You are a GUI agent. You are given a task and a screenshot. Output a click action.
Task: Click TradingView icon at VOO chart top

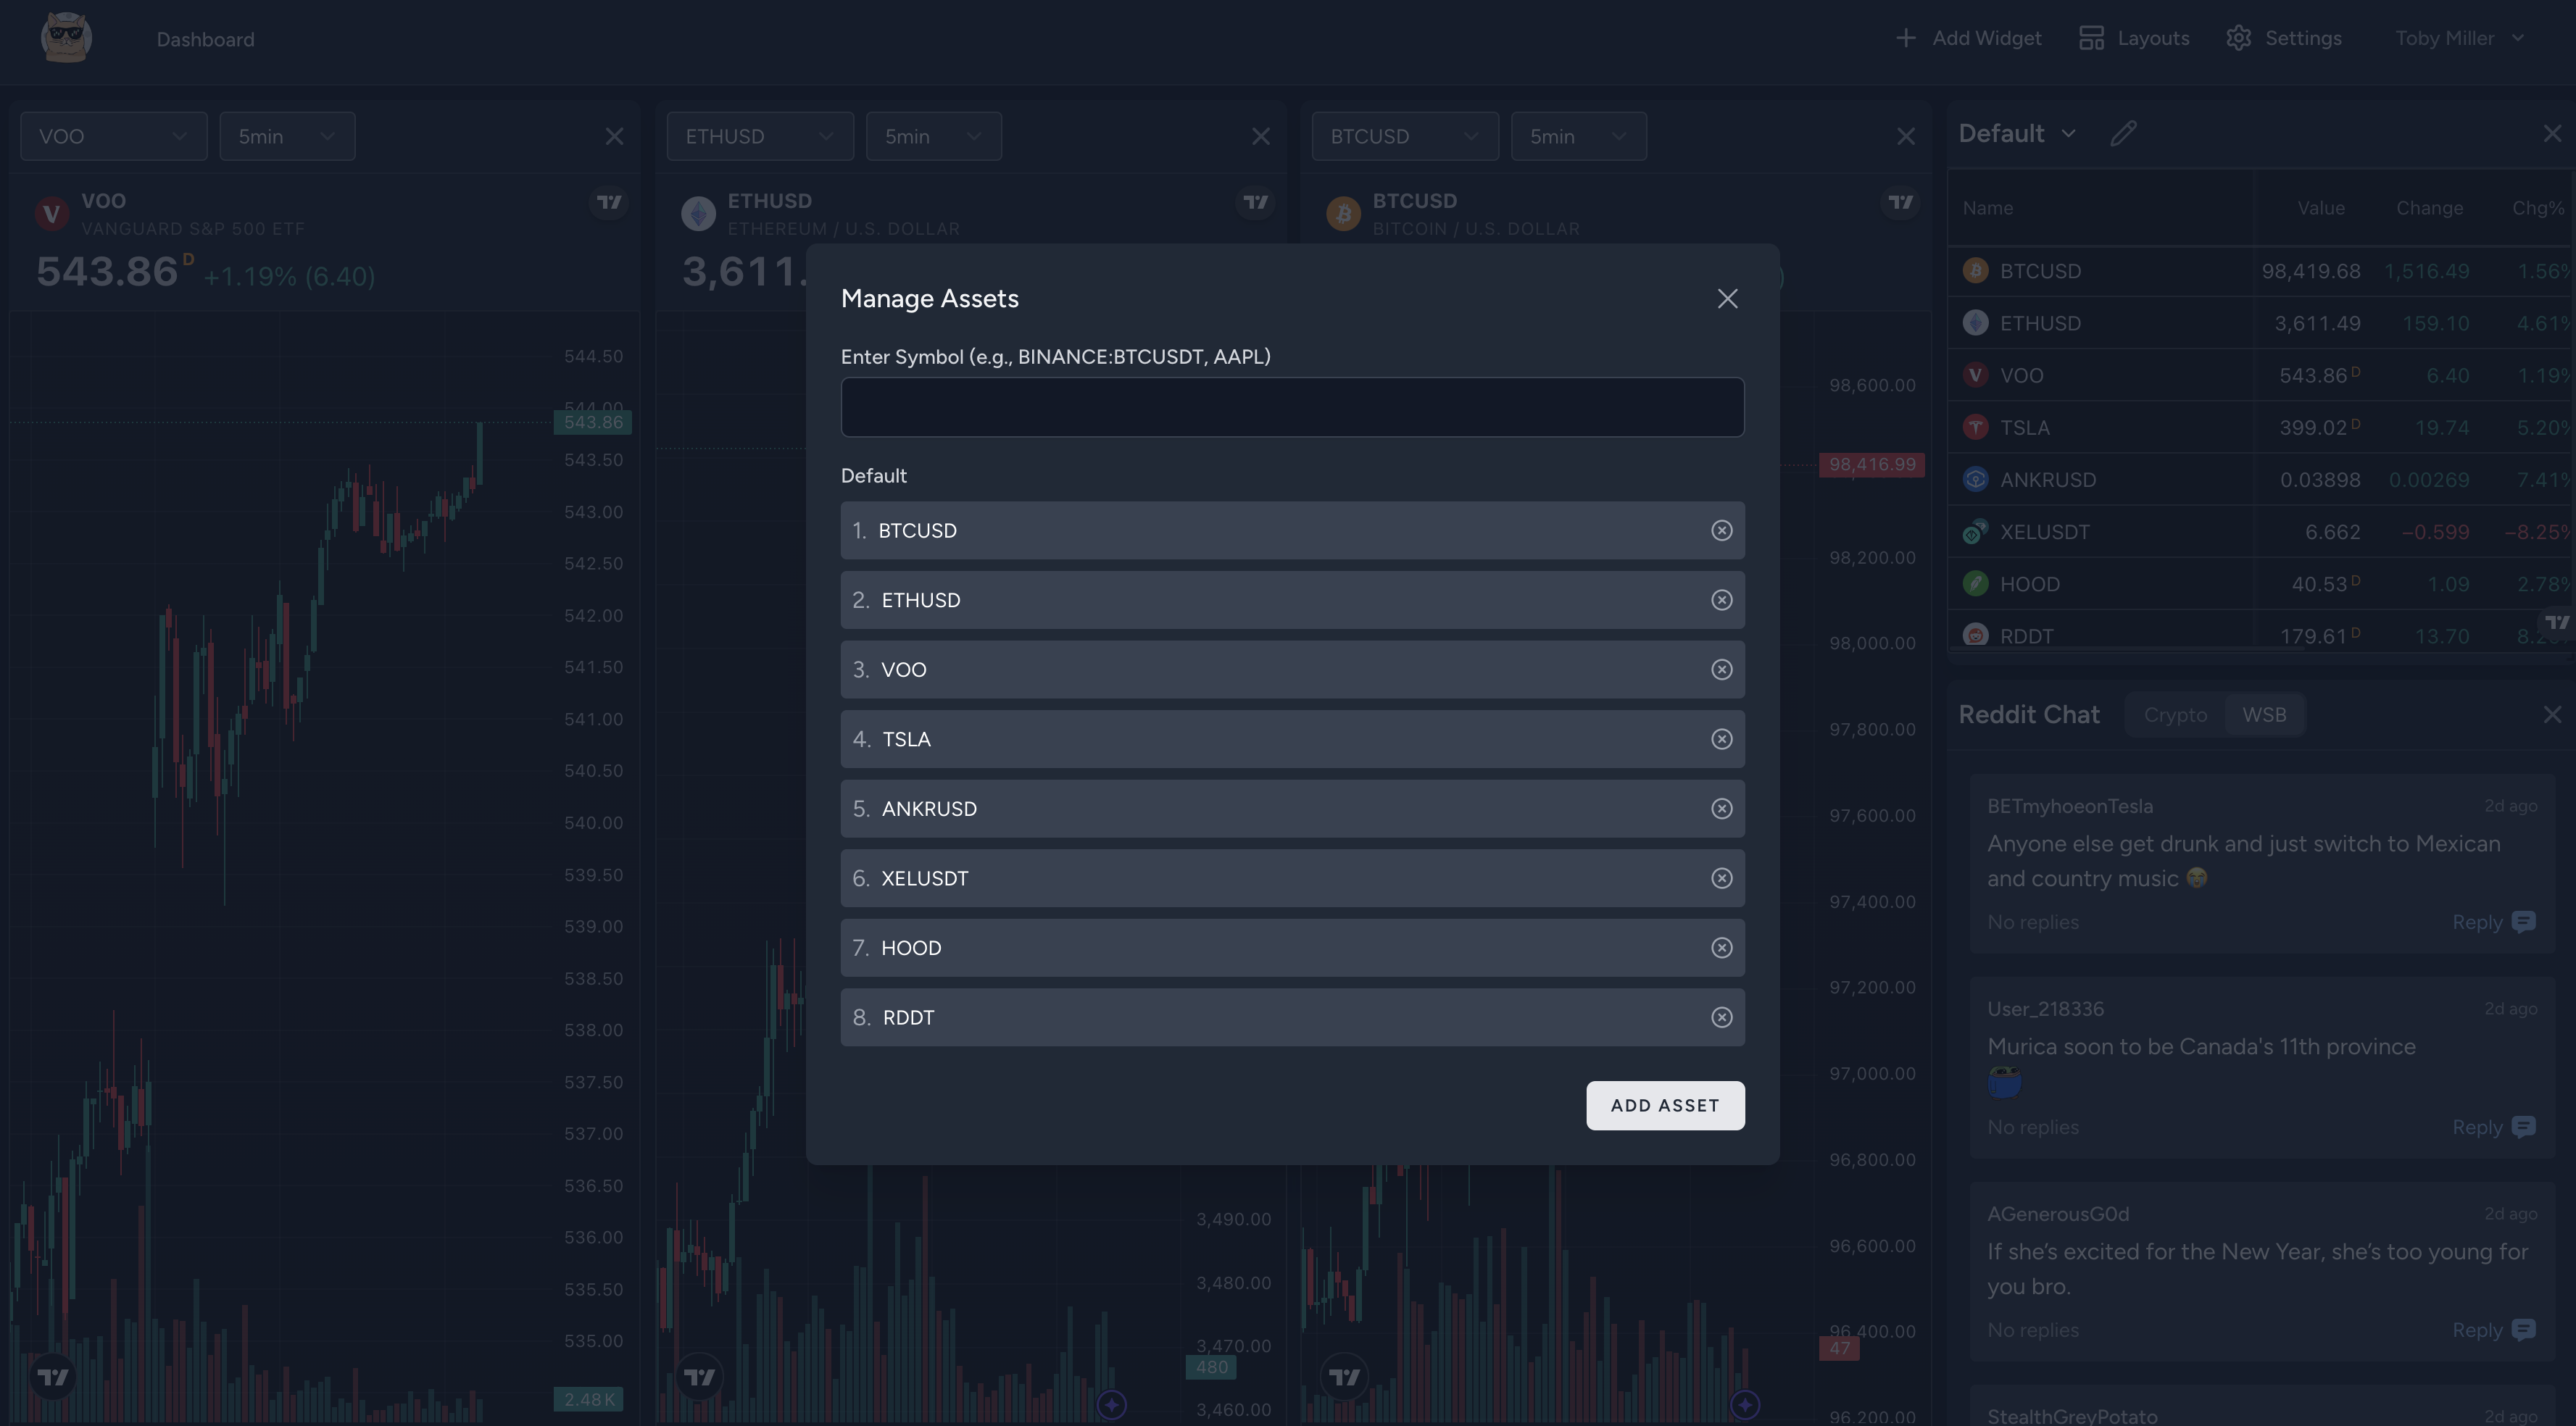tap(609, 202)
